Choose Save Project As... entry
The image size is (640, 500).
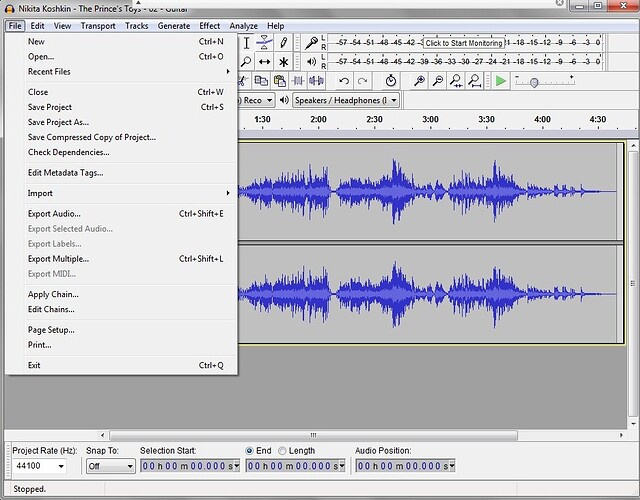[122, 122]
